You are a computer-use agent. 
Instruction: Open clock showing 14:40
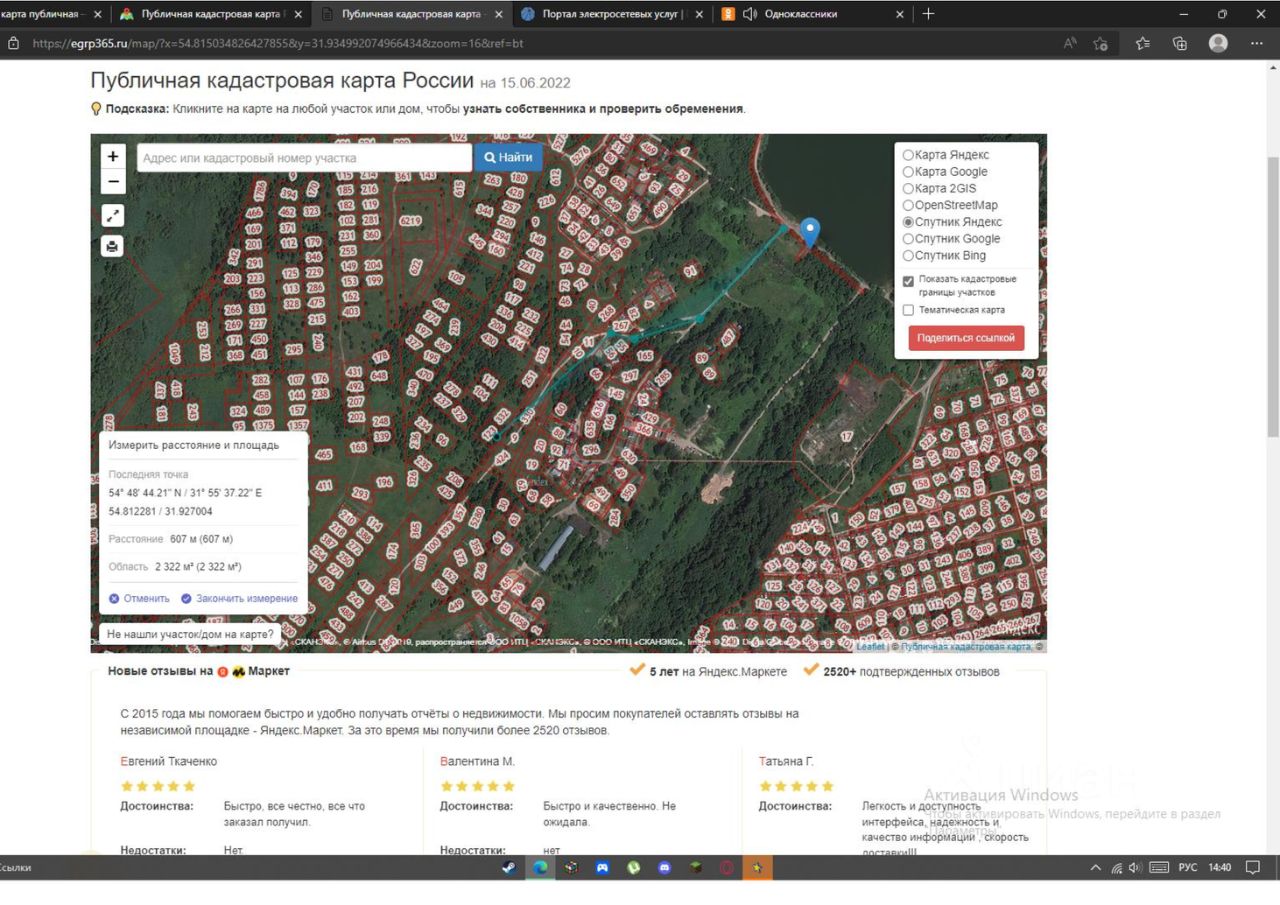pyautogui.click(x=1219, y=868)
